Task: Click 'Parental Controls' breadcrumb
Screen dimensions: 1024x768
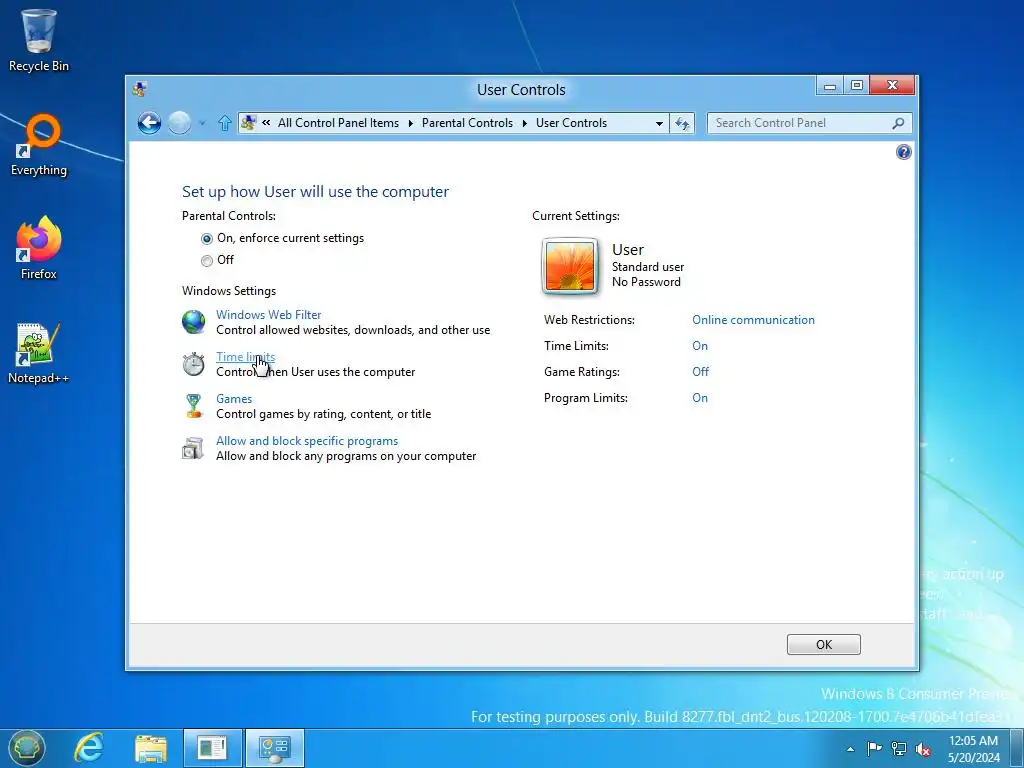Action: [x=468, y=123]
